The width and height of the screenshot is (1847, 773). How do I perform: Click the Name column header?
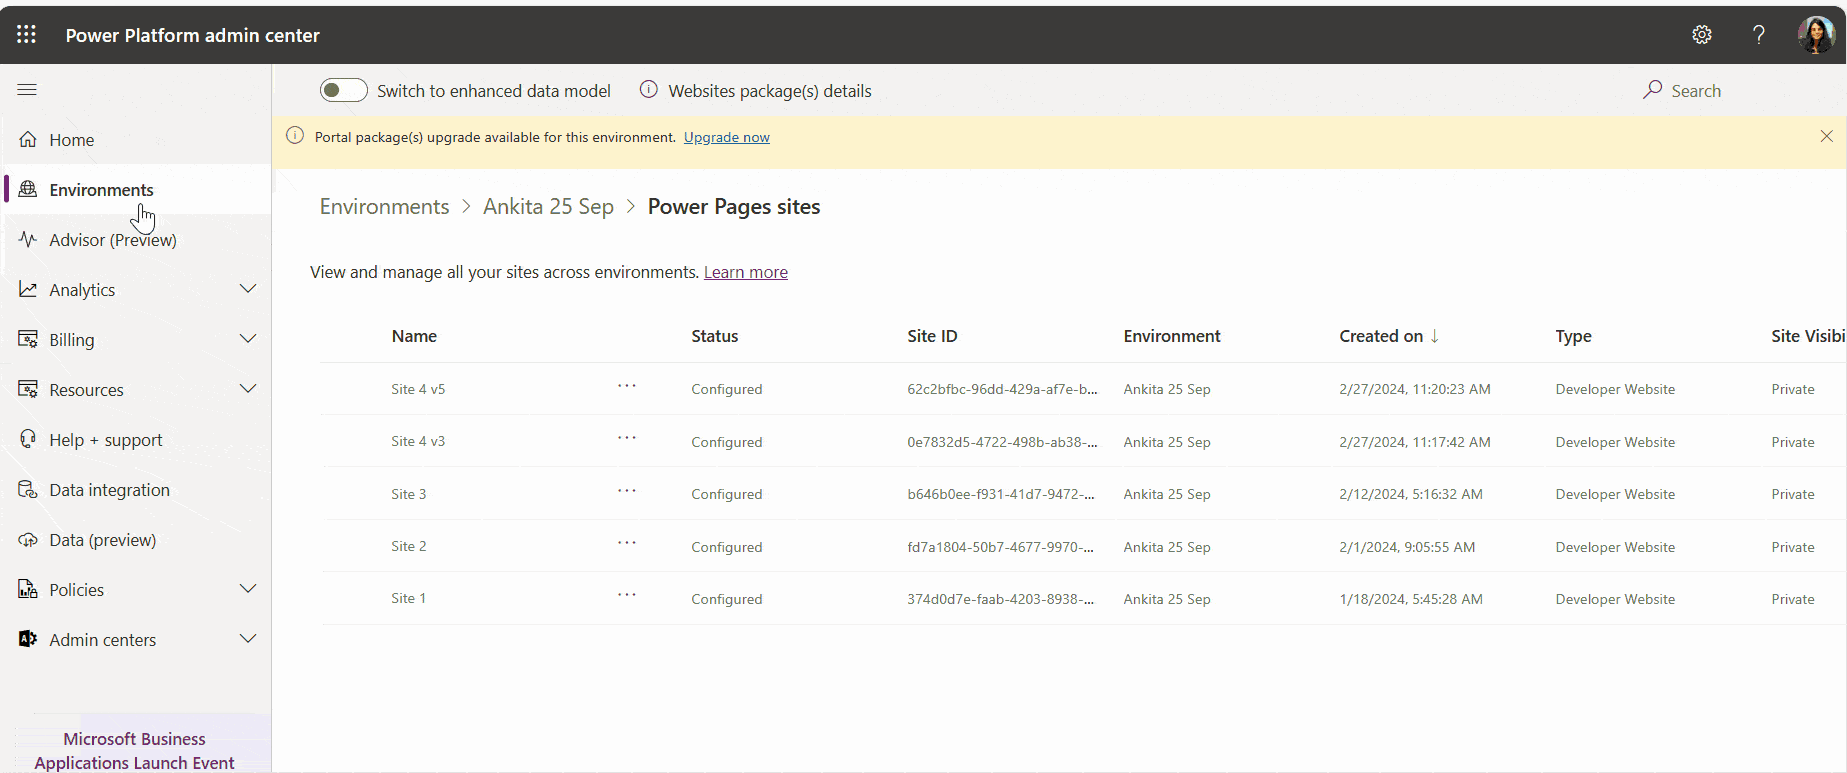(x=414, y=336)
